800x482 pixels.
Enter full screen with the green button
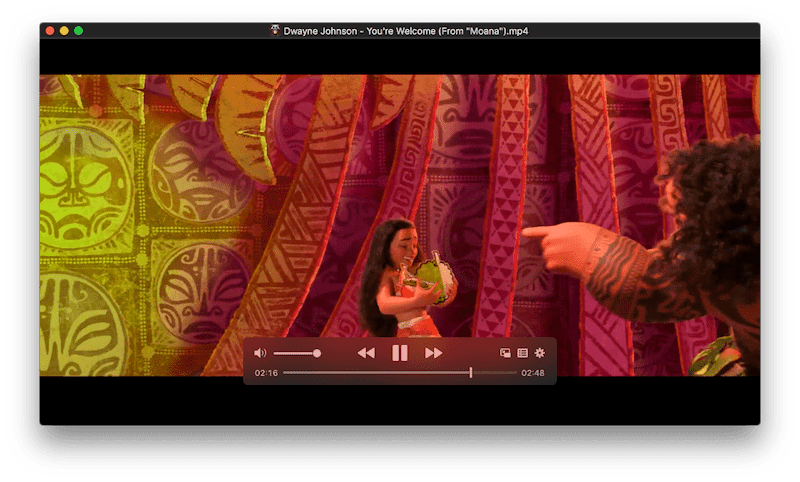pos(79,31)
